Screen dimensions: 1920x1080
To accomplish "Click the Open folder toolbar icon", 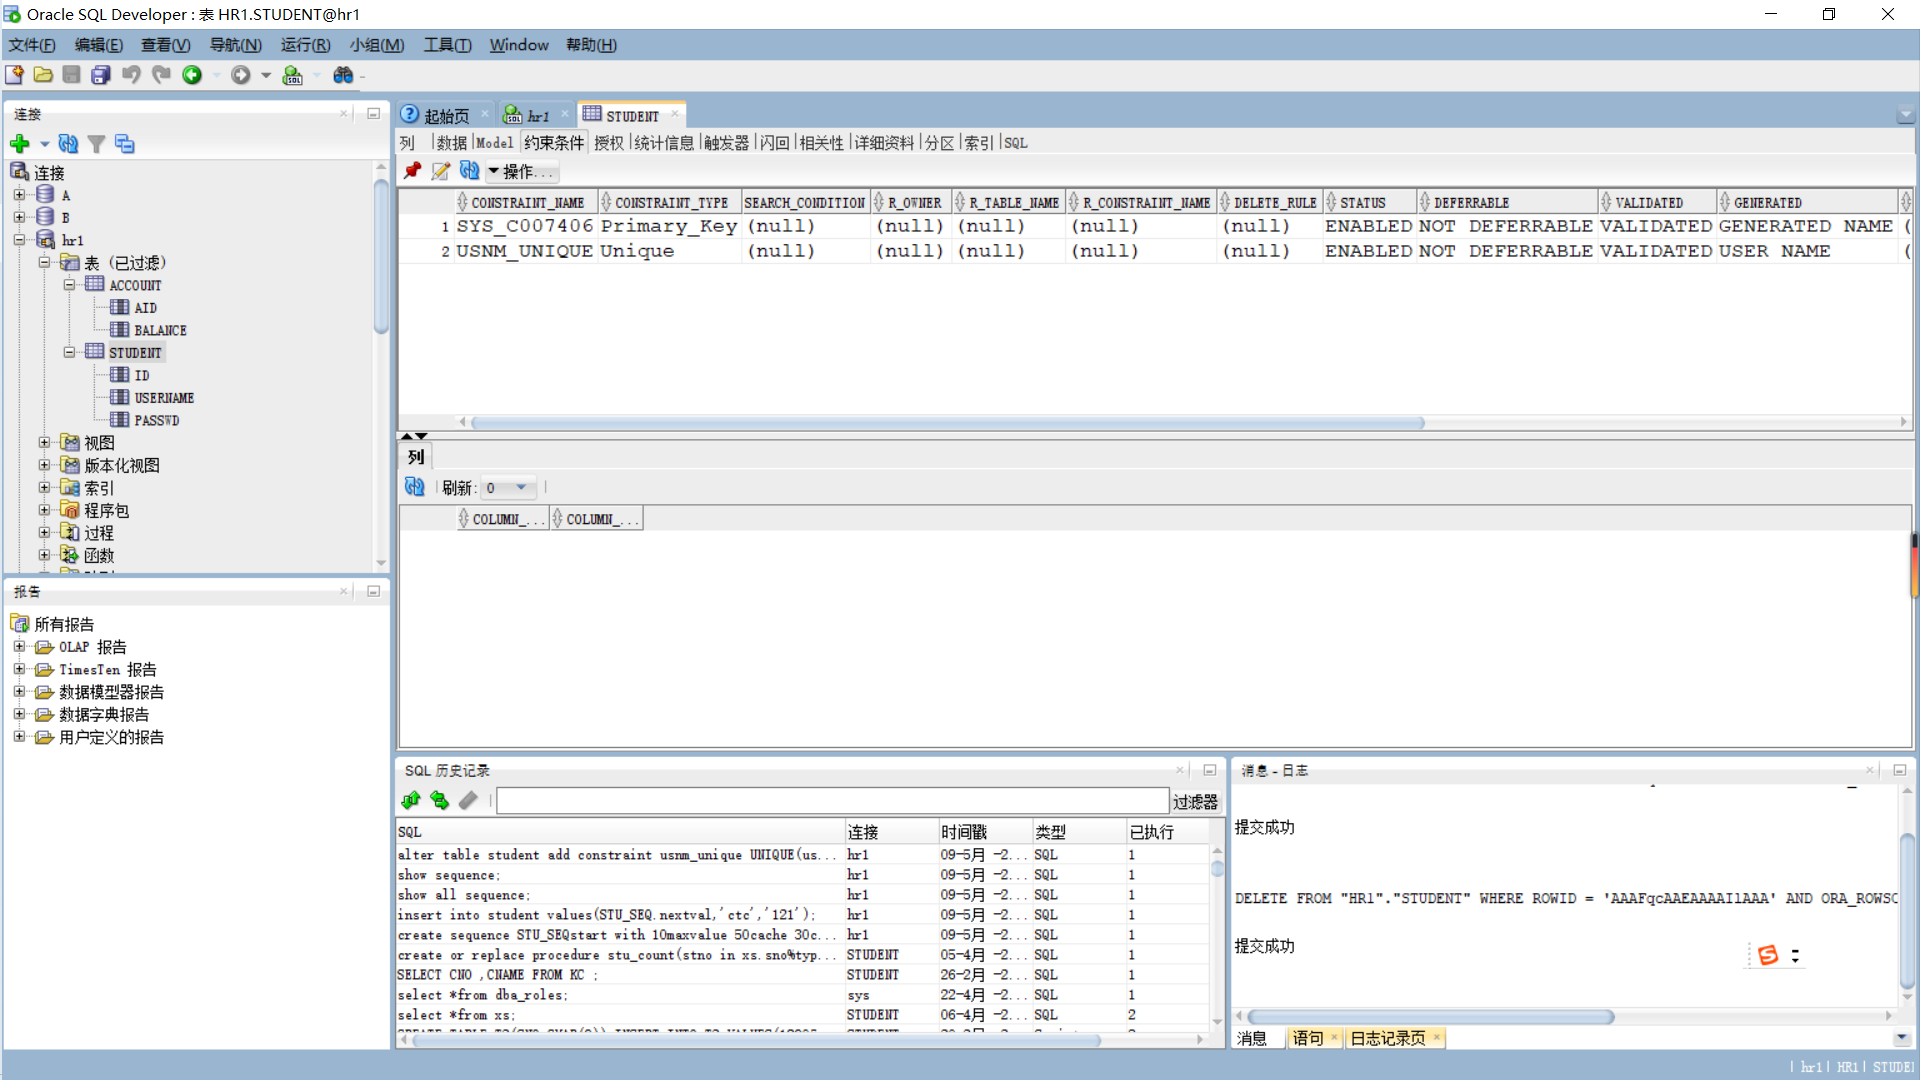I will tap(43, 75).
